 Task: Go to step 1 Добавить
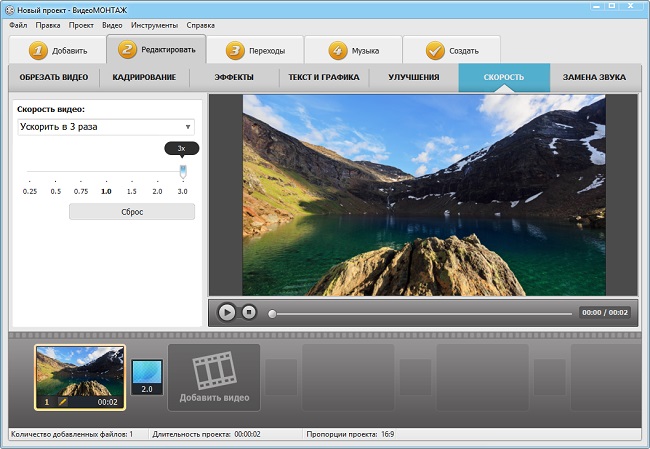click(57, 50)
